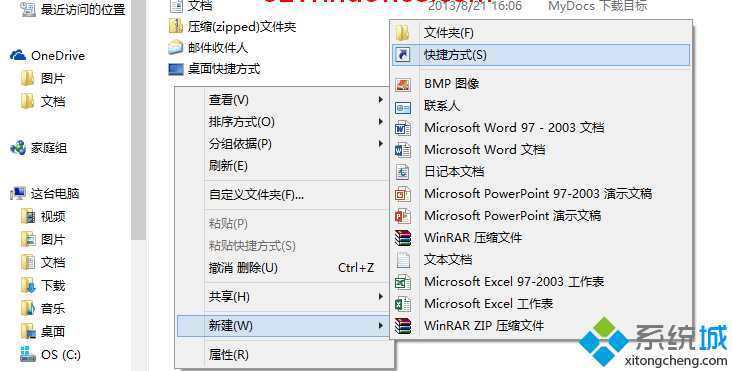This screenshot has height=371, width=732.
Task: Click the 桌面 folder icon in sidebar
Action: point(28,331)
